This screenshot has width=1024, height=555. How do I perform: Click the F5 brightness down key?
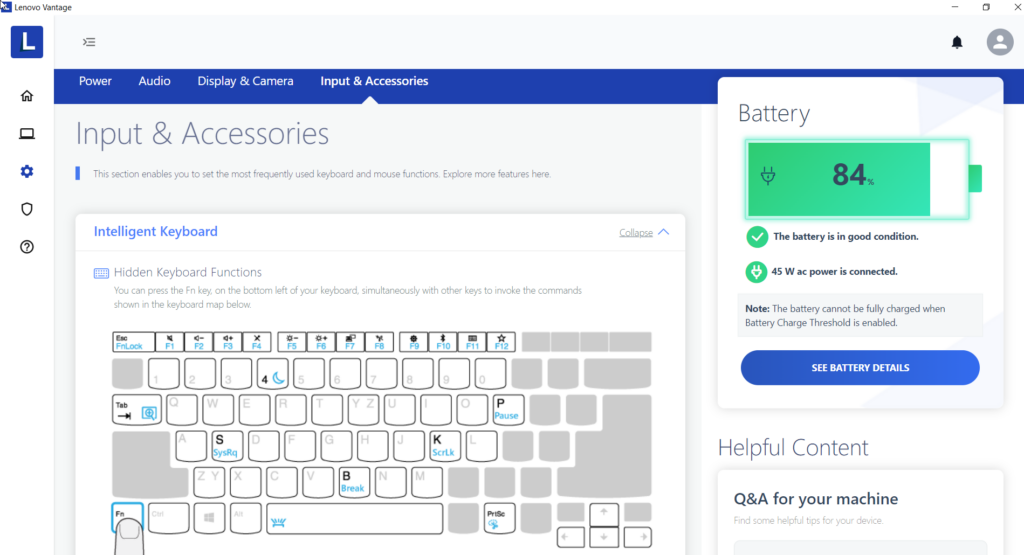click(x=292, y=342)
